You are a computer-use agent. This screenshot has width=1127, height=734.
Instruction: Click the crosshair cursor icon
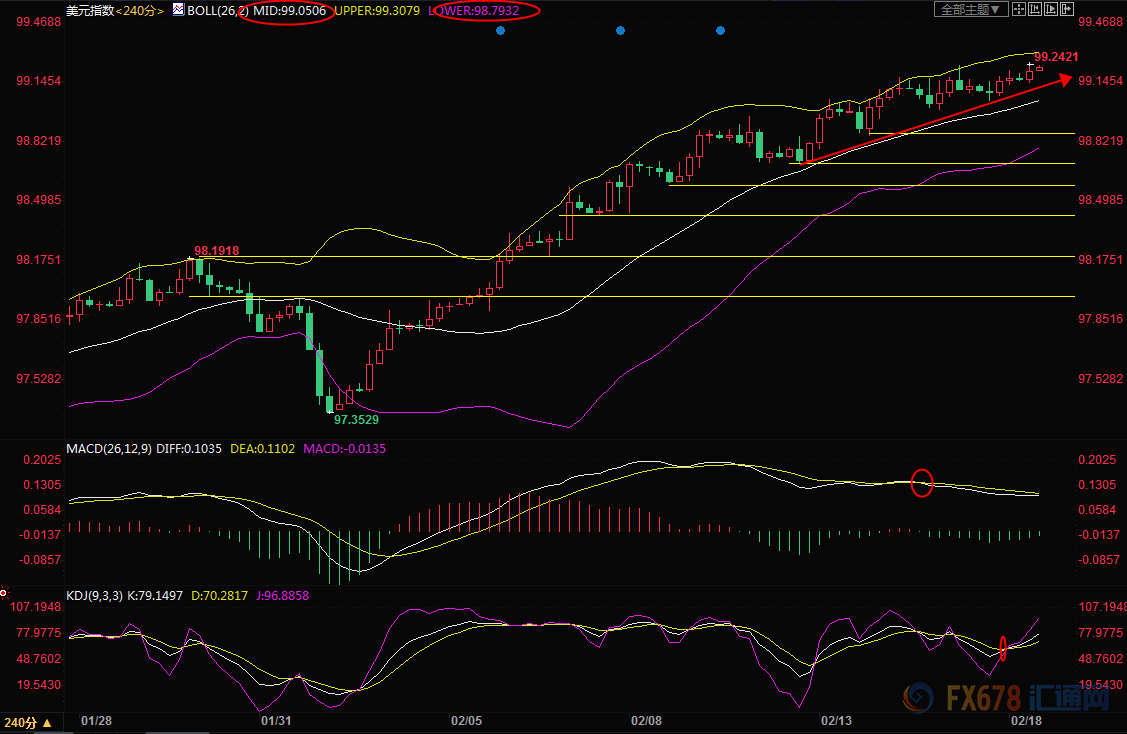1019,9
